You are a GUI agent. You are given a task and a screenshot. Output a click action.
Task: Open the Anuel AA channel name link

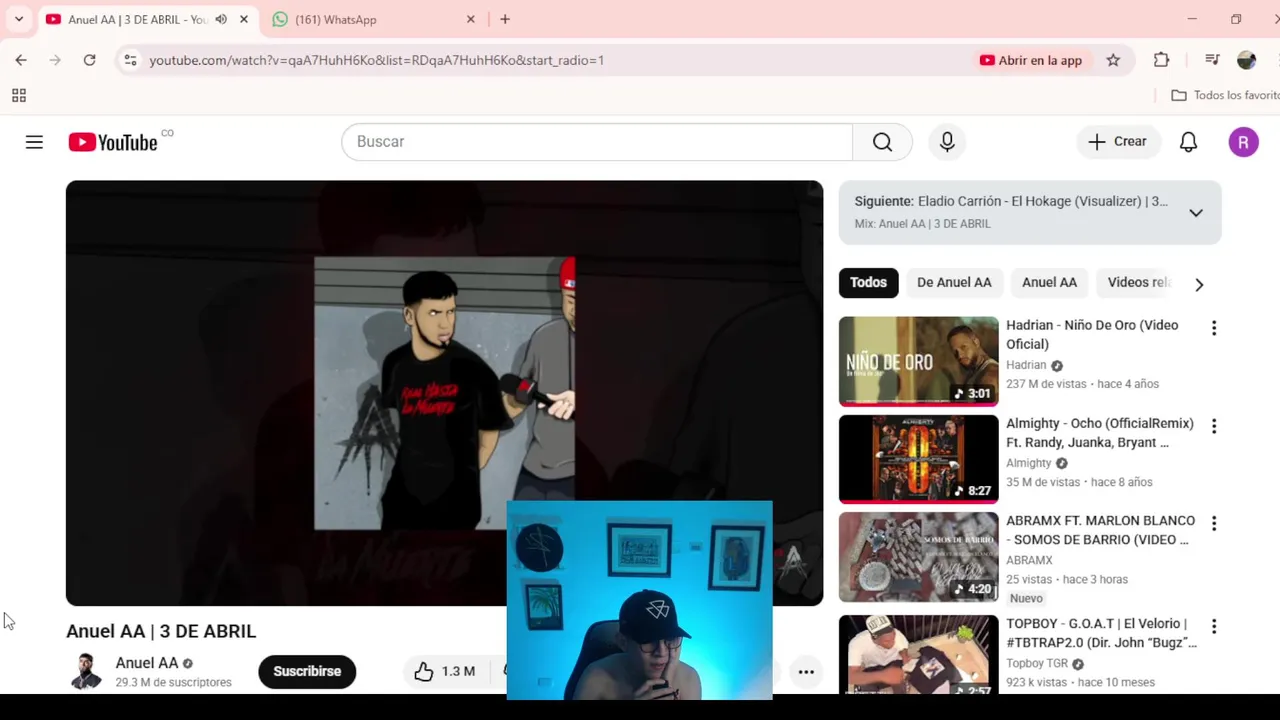pos(146,663)
